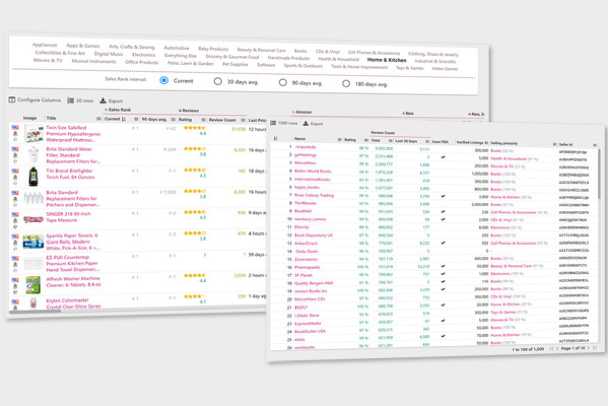Click the 1000 rows icon in seller panel
Screen dimensions: 608x406
pyautogui.click(x=273, y=123)
